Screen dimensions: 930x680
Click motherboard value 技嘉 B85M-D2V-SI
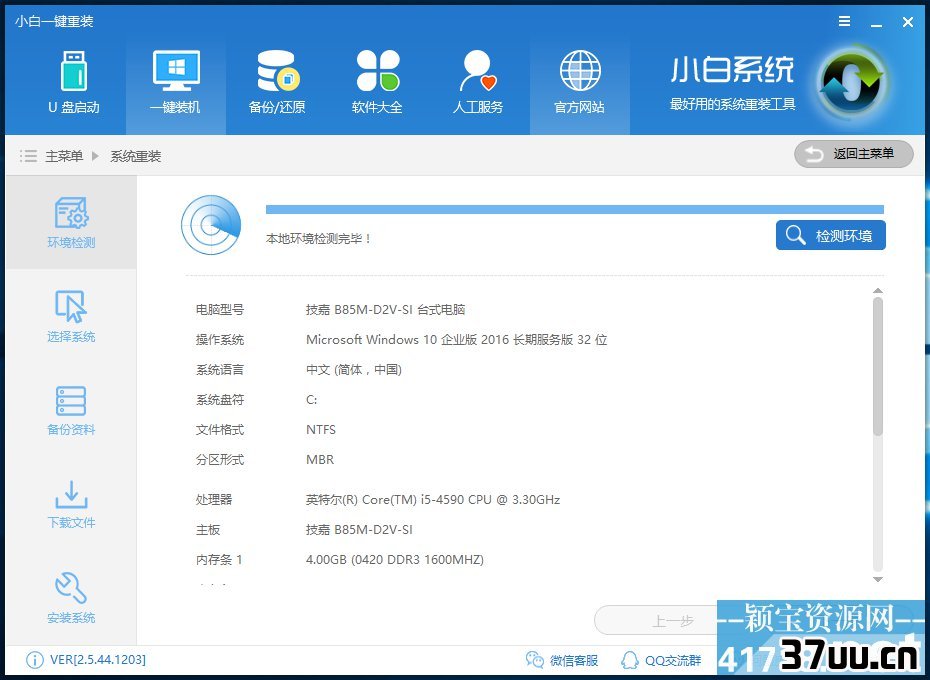[x=359, y=530]
